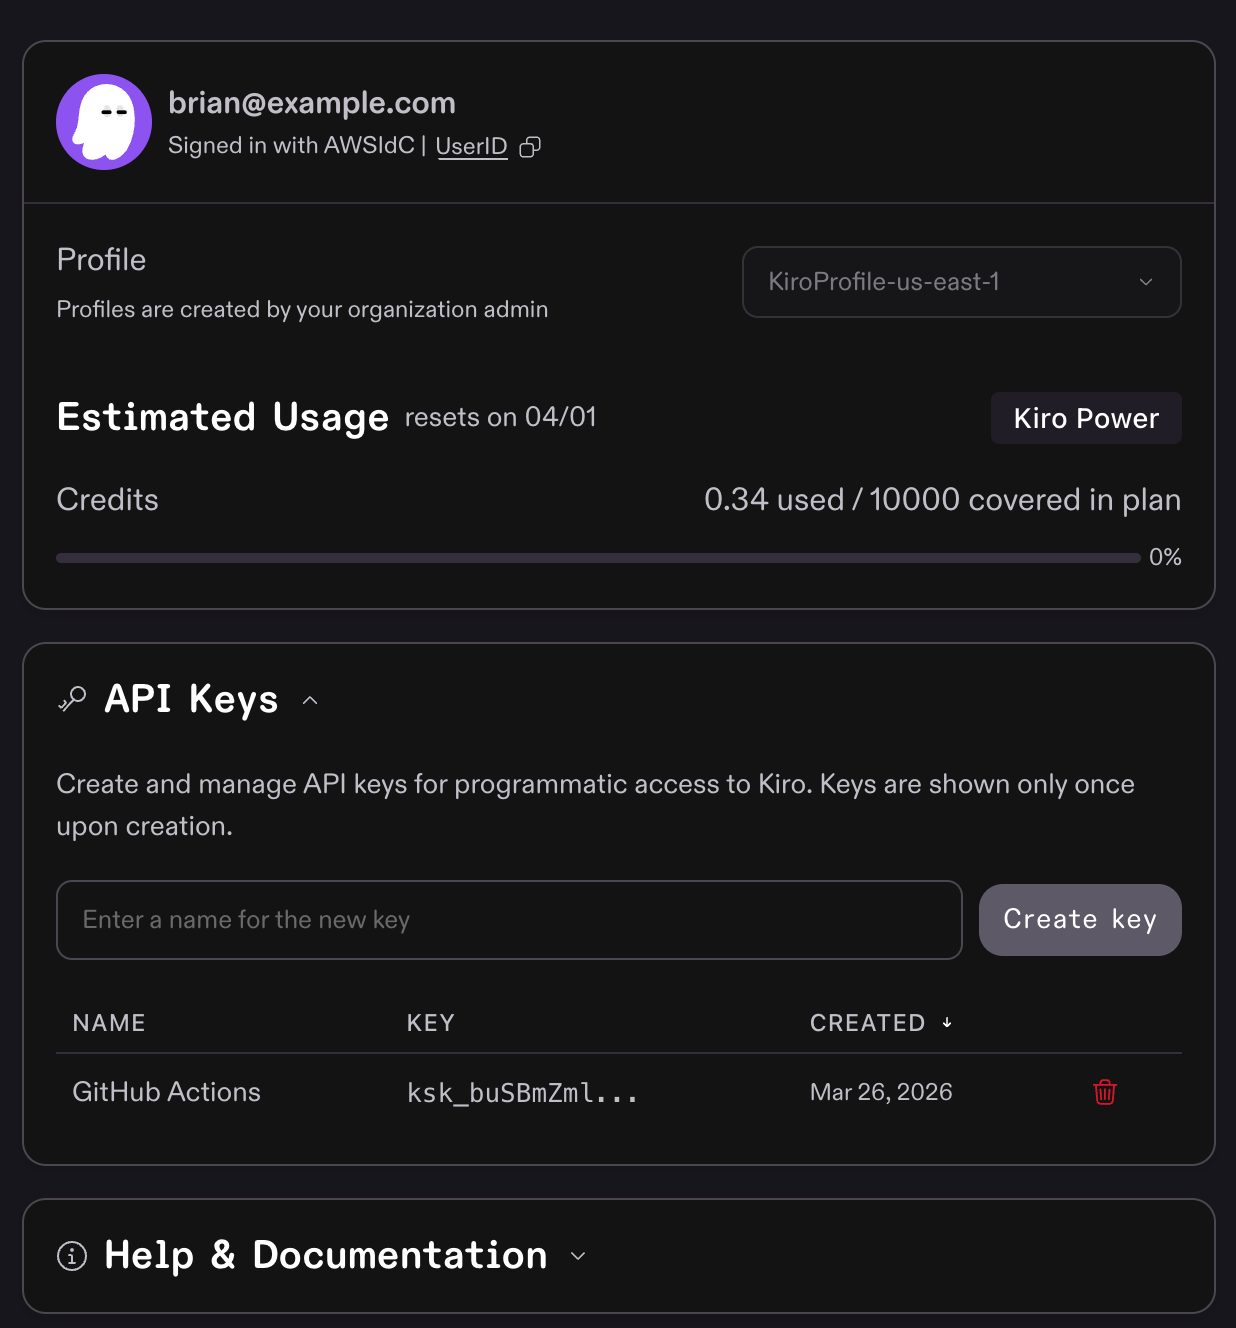This screenshot has width=1236, height=1328.
Task: Focus the new key name input field
Action: 509,920
